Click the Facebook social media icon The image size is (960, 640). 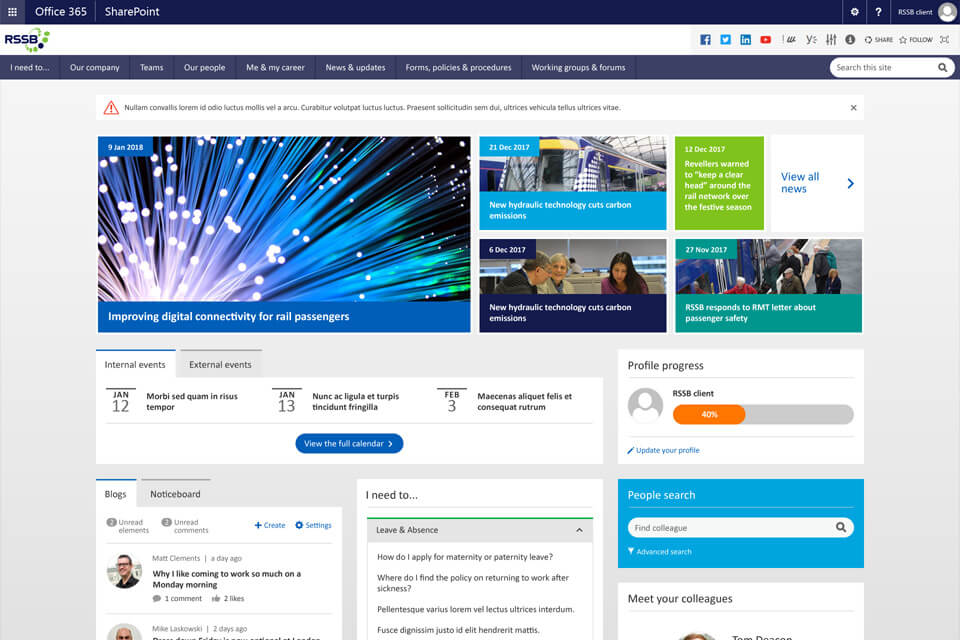(x=705, y=40)
